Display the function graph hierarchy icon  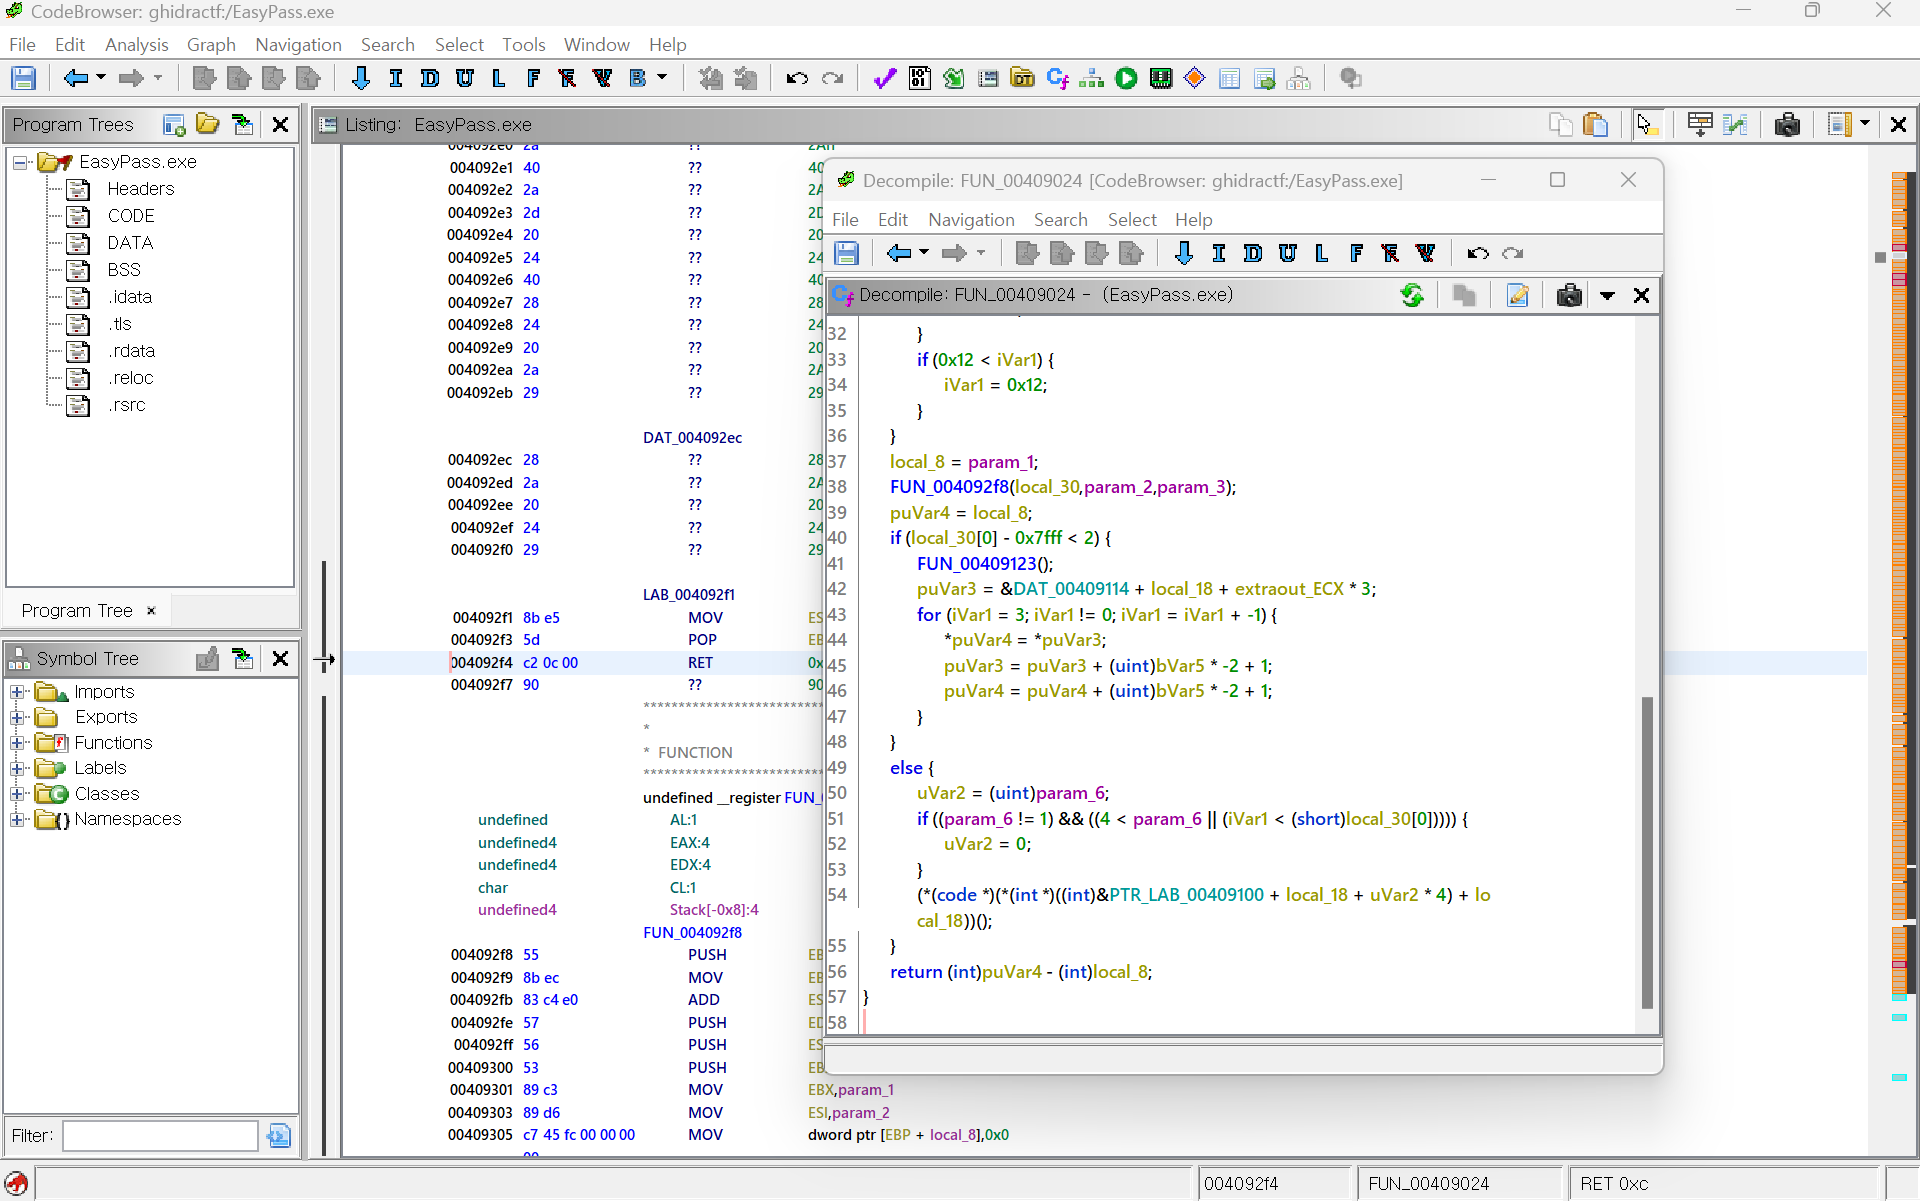(x=1091, y=78)
